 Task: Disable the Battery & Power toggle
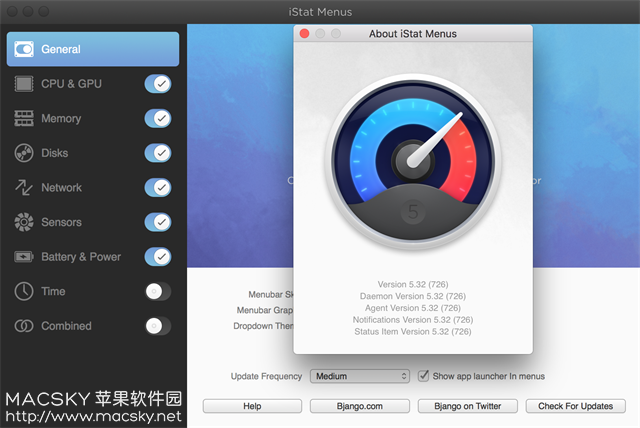pos(158,257)
